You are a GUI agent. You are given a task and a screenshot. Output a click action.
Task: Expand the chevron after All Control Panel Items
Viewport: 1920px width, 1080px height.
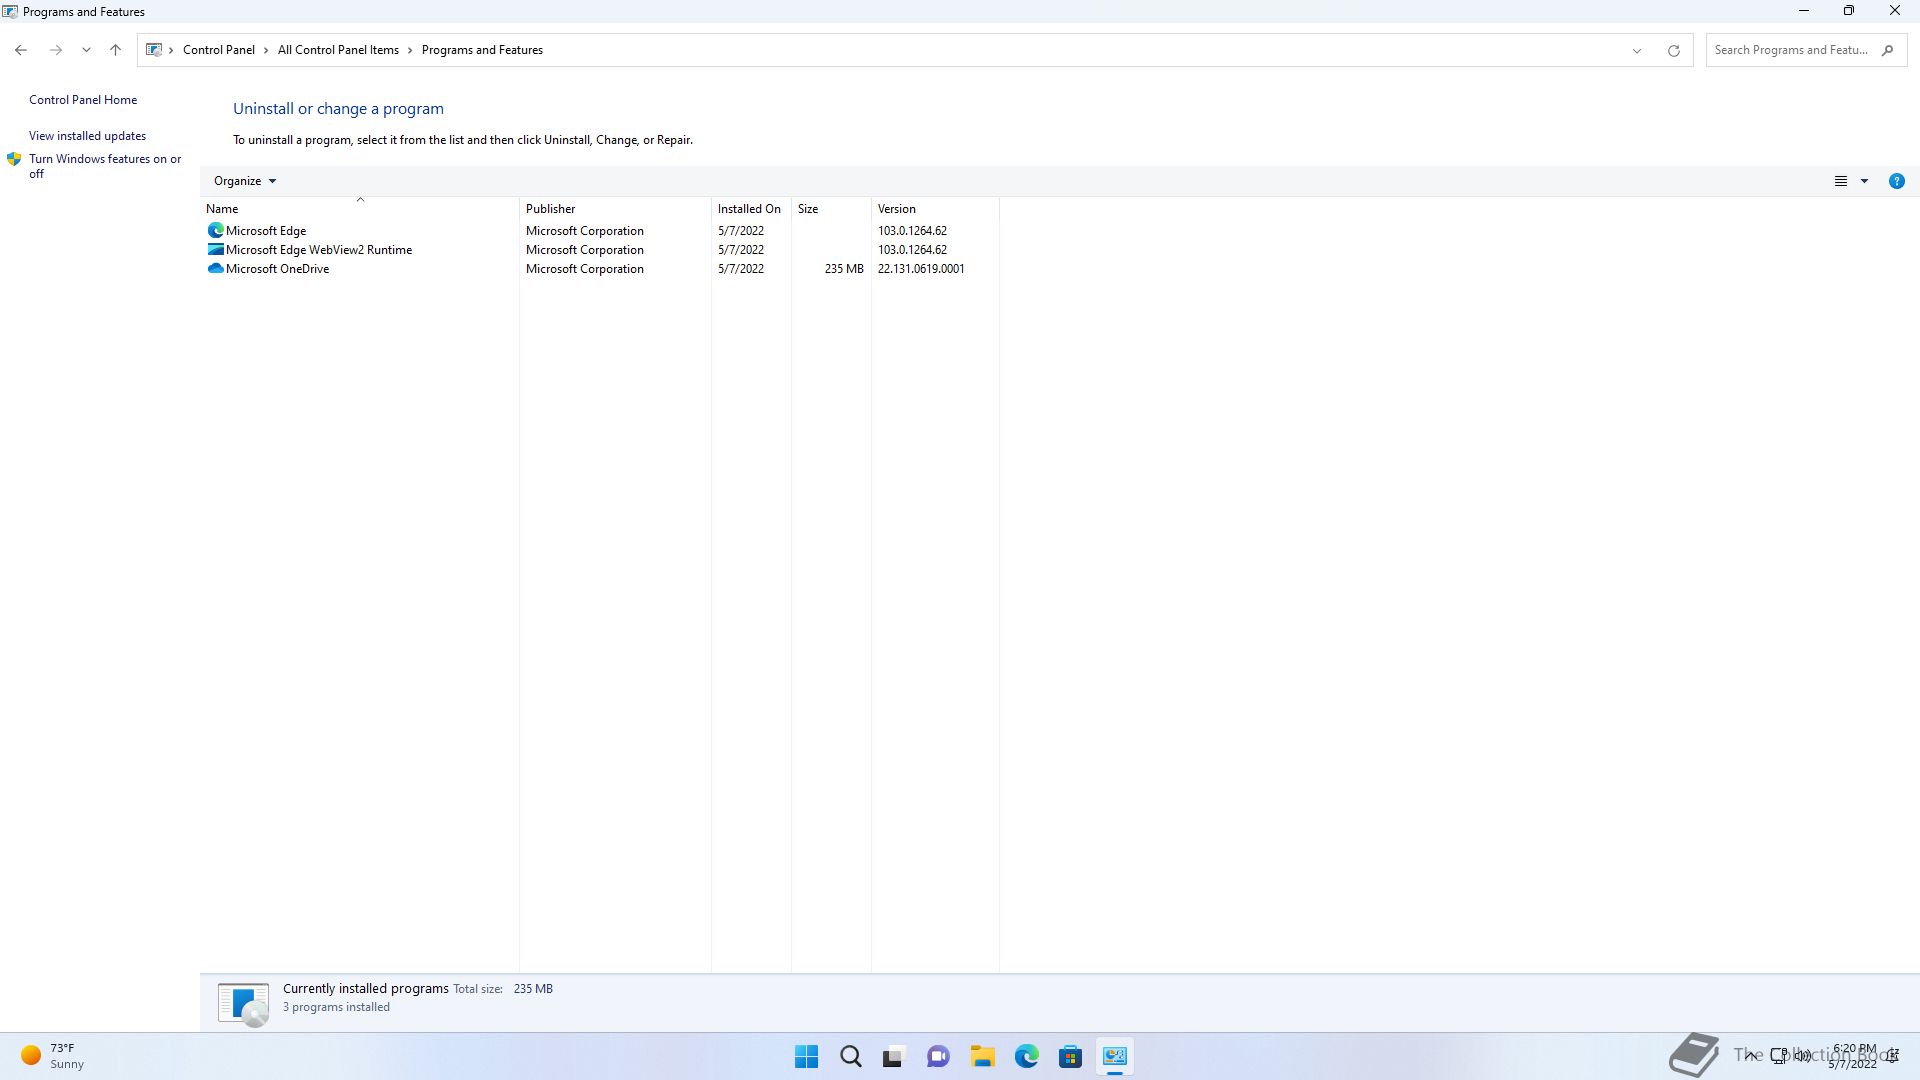pyautogui.click(x=410, y=50)
